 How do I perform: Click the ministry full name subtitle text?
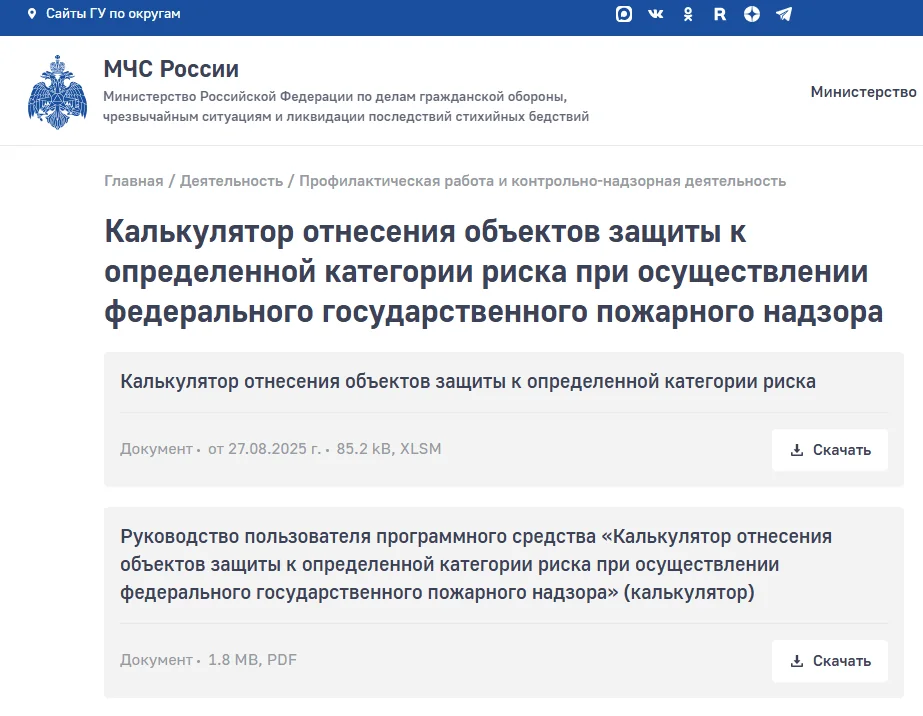pos(346,107)
